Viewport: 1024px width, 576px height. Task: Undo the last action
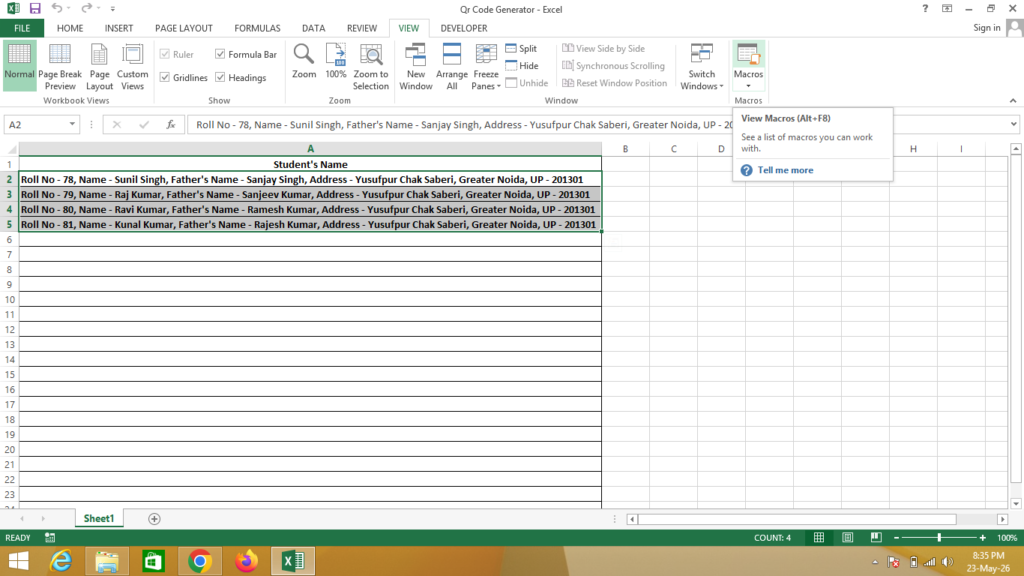57,8
